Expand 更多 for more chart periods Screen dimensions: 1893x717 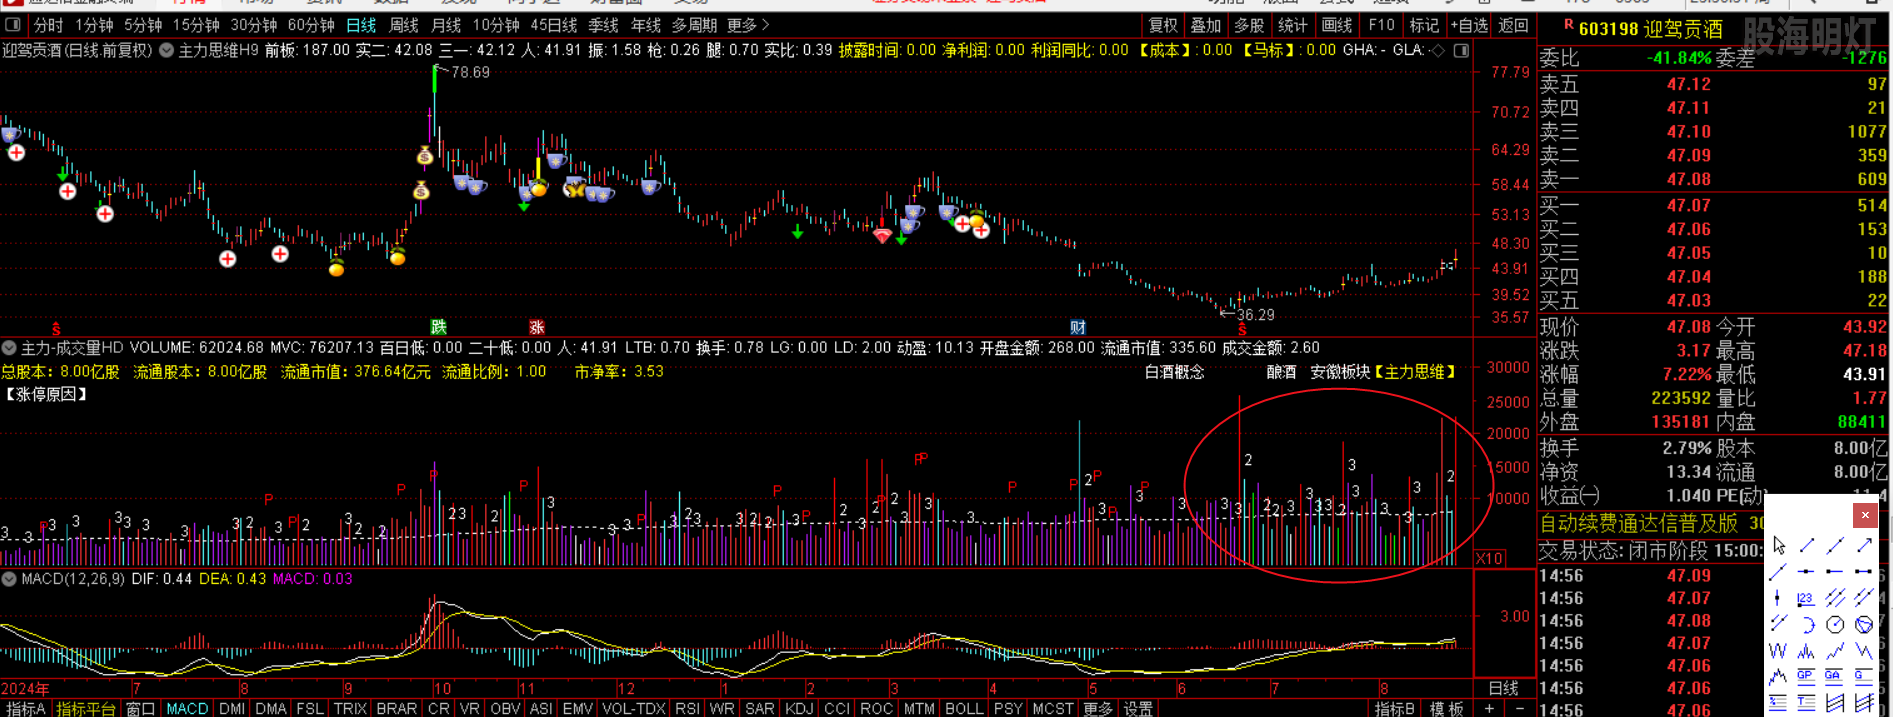click(748, 25)
